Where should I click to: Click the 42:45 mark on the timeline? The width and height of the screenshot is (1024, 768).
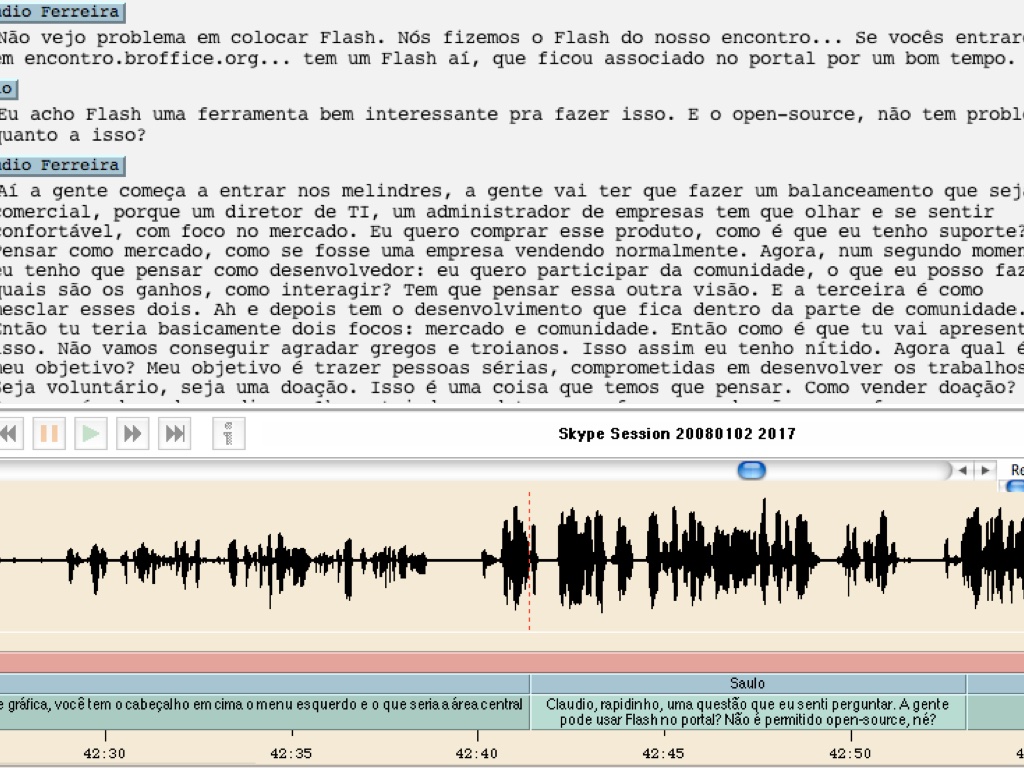coord(663,754)
